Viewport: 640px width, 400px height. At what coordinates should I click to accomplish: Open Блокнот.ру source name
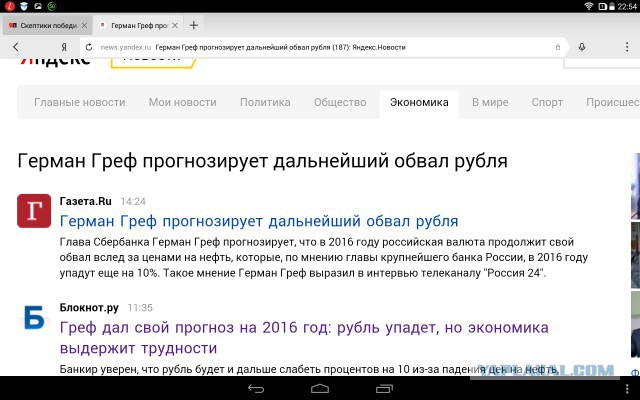pyautogui.click(x=89, y=307)
